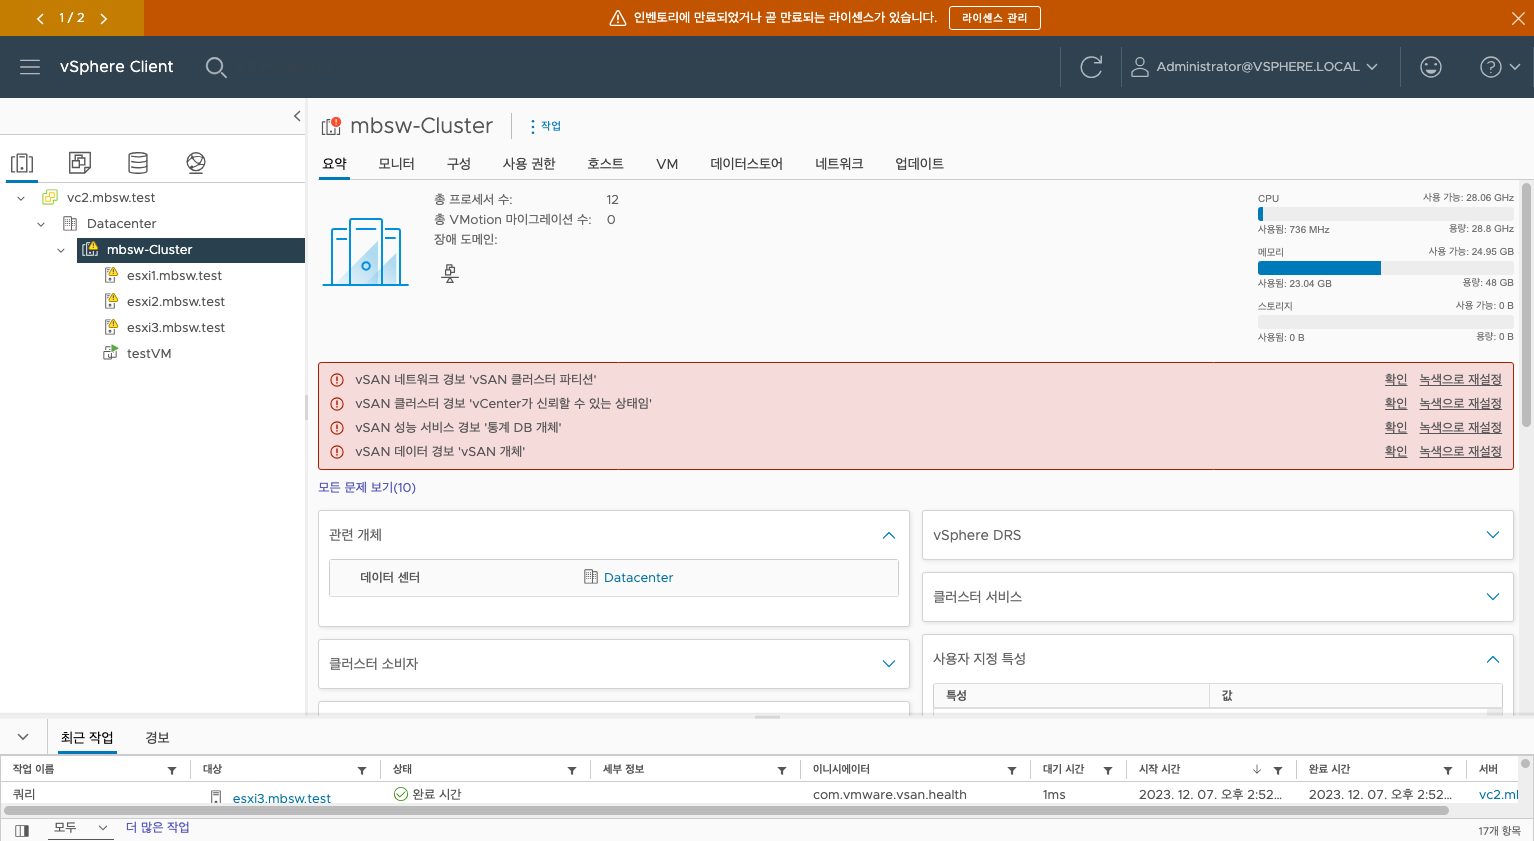Filter the 세부 정보 column

pyautogui.click(x=782, y=770)
